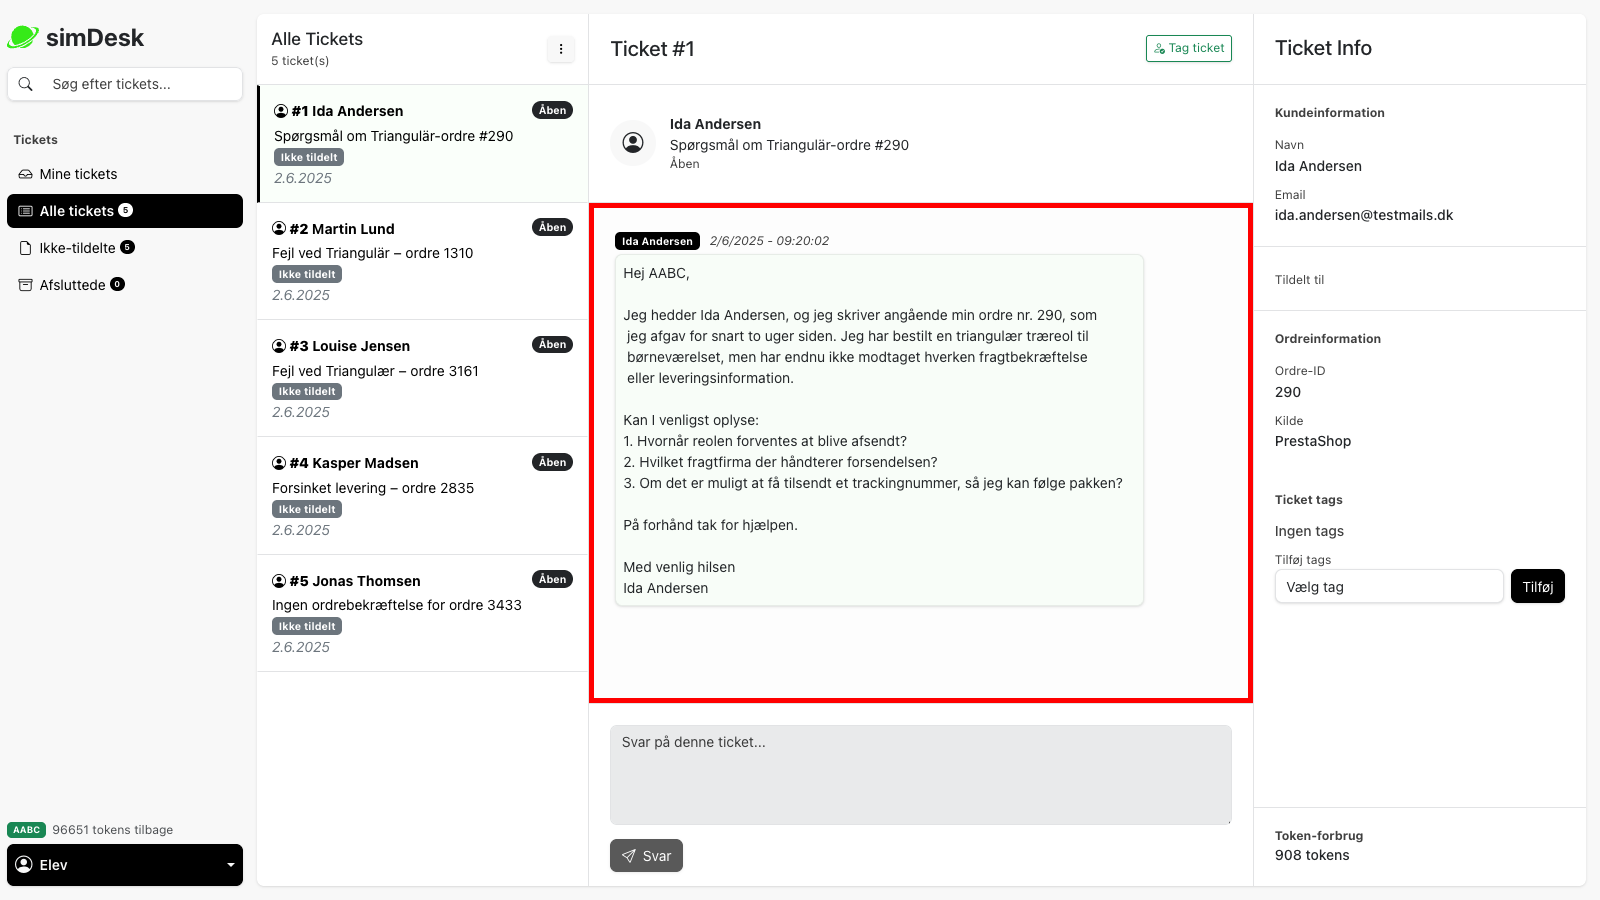Click the Alle tickets list icon
Screen dimensions: 1600x900
click(x=24, y=211)
